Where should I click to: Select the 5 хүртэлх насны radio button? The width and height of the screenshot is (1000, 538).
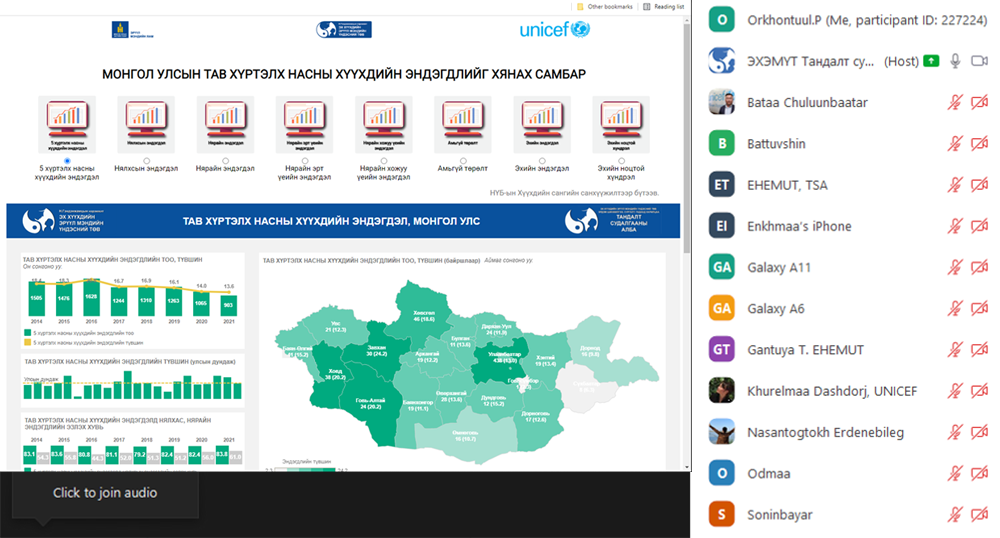click(x=67, y=160)
